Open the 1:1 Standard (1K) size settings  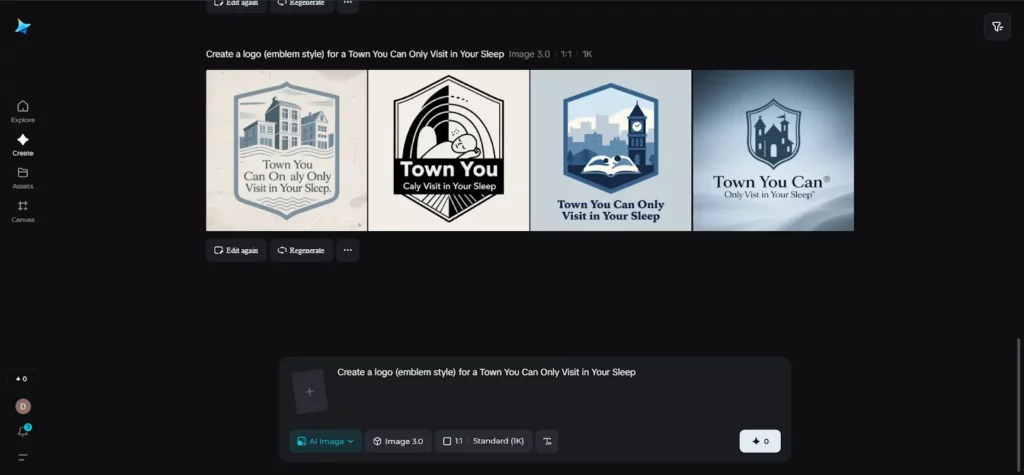coord(483,441)
